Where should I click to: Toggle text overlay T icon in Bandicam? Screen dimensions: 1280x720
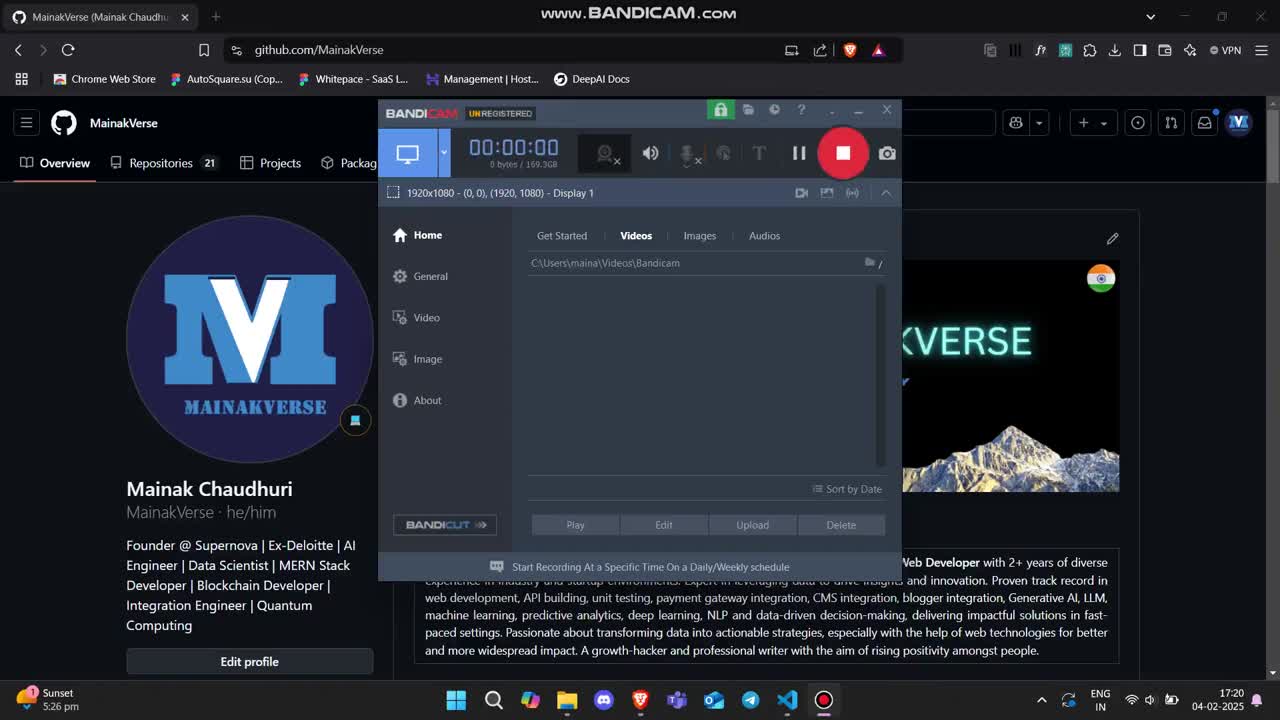[x=759, y=153]
